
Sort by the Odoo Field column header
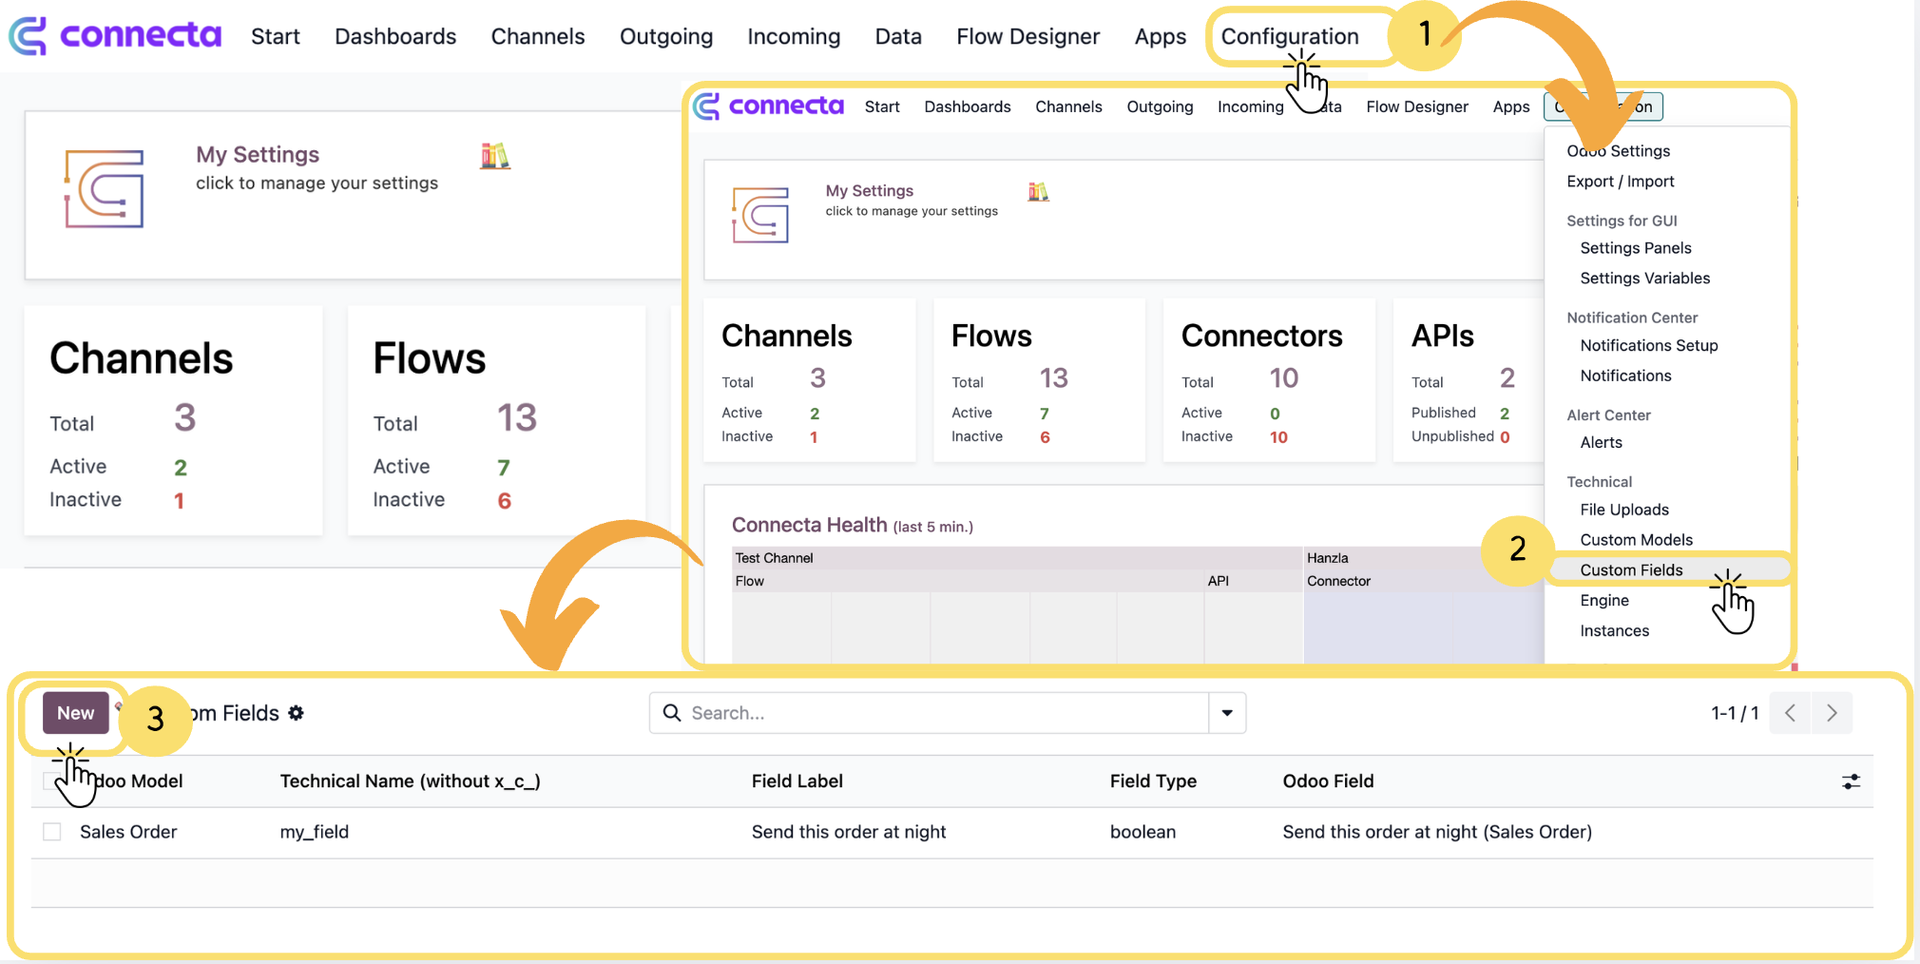pyautogui.click(x=1328, y=781)
